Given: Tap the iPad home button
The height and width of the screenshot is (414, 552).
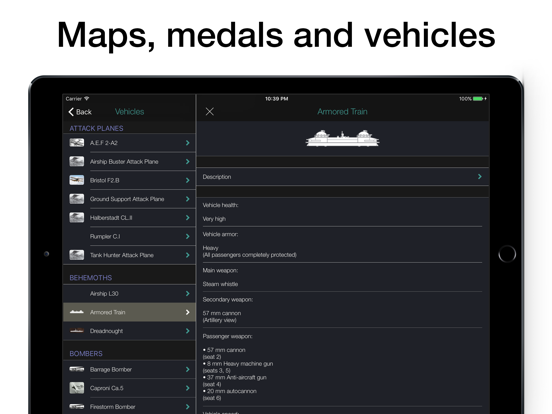Looking at the screenshot, I should click(507, 254).
